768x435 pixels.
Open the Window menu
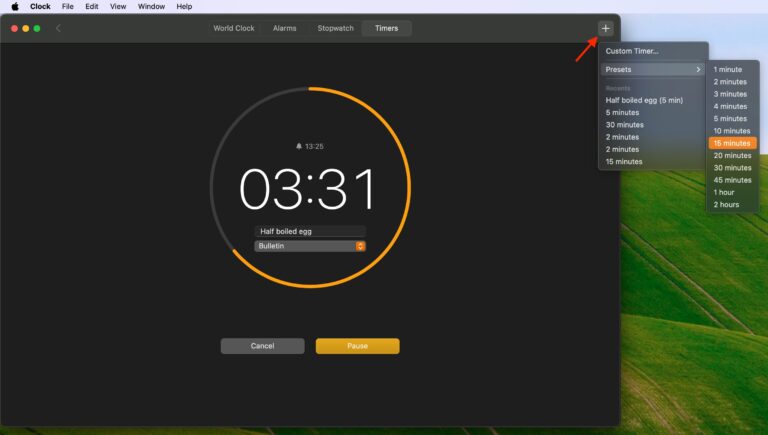(151, 6)
